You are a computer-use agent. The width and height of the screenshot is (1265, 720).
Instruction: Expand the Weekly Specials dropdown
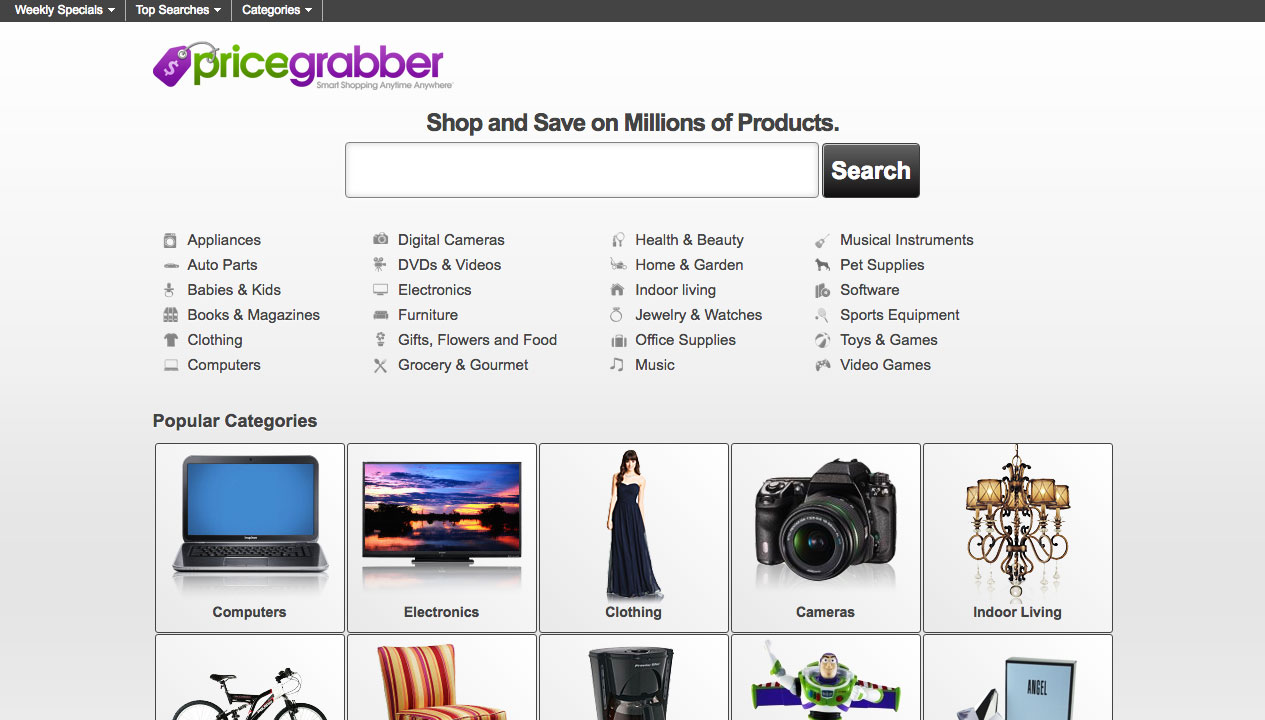pyautogui.click(x=64, y=10)
